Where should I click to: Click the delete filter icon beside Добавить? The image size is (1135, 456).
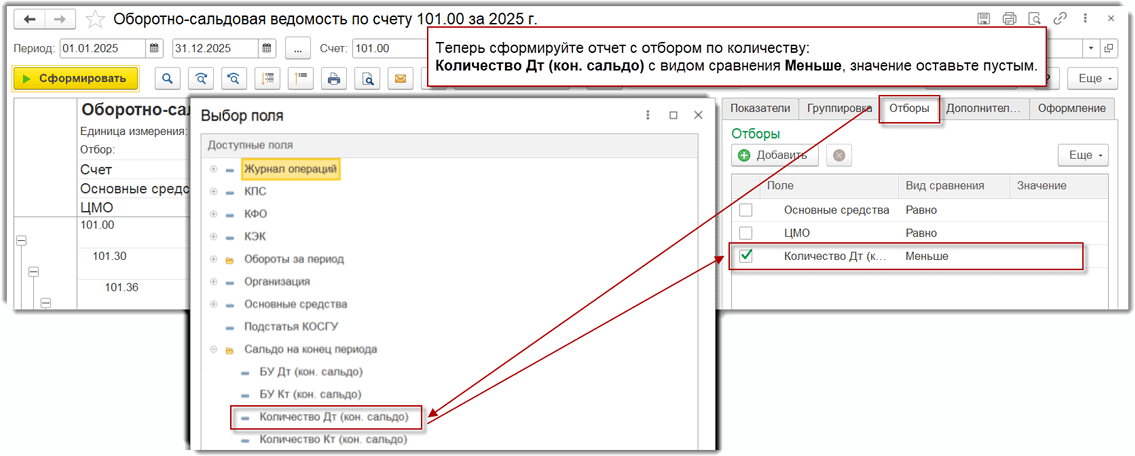839,155
